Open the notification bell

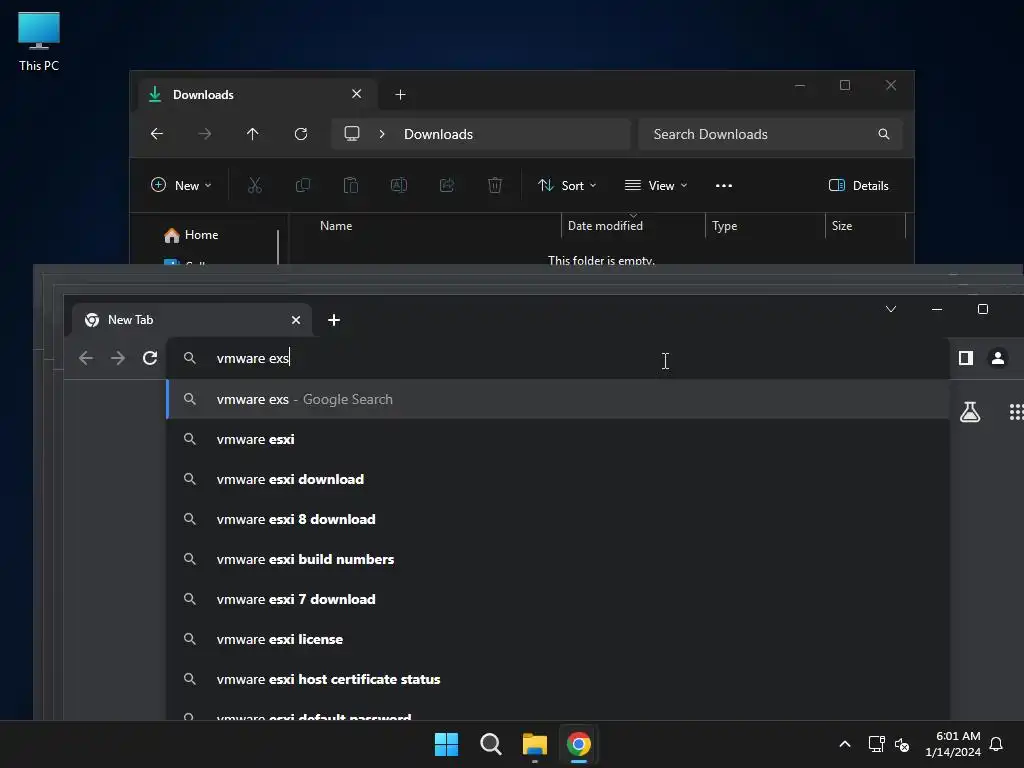click(996, 744)
